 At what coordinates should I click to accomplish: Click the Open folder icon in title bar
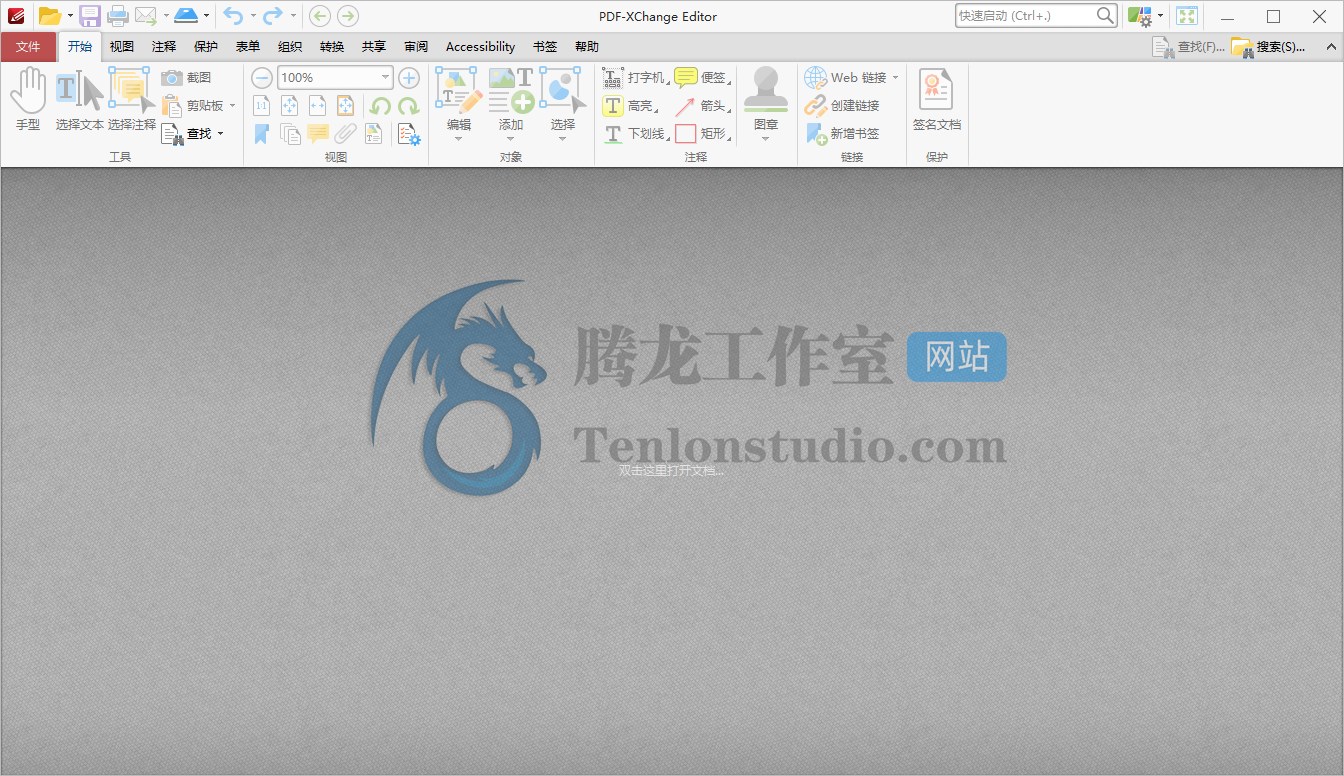click(x=49, y=15)
